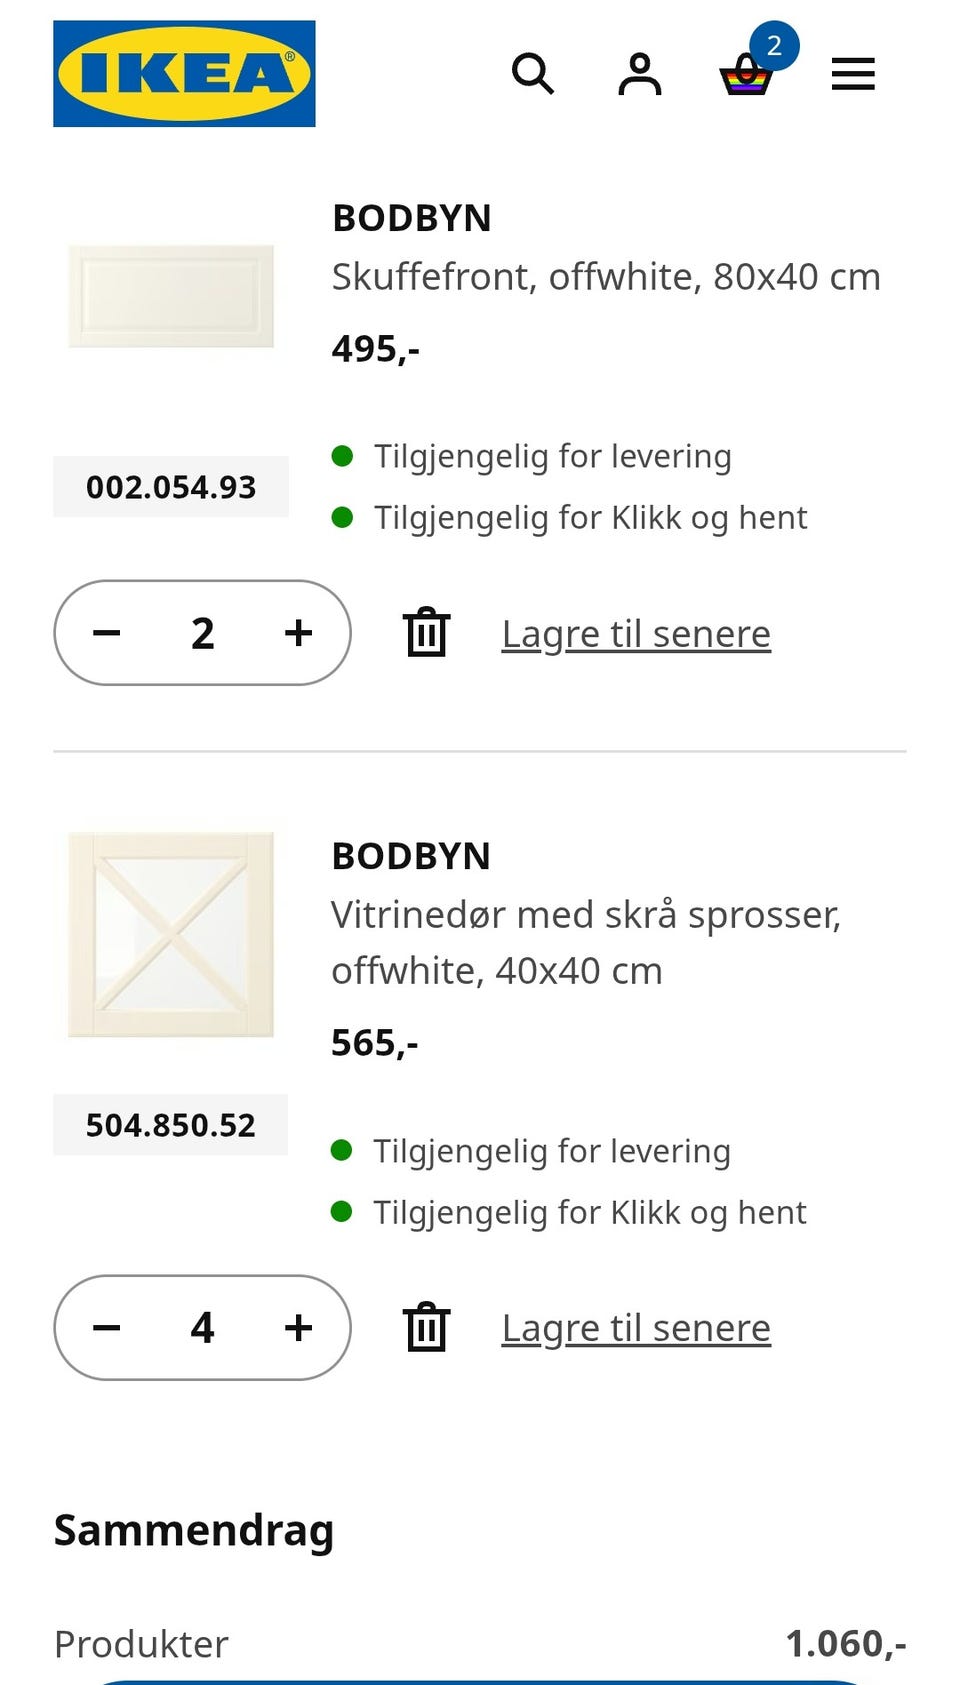Screen dimensions: 960x1685
Task: Select article number 002.054.93
Action: click(x=171, y=487)
